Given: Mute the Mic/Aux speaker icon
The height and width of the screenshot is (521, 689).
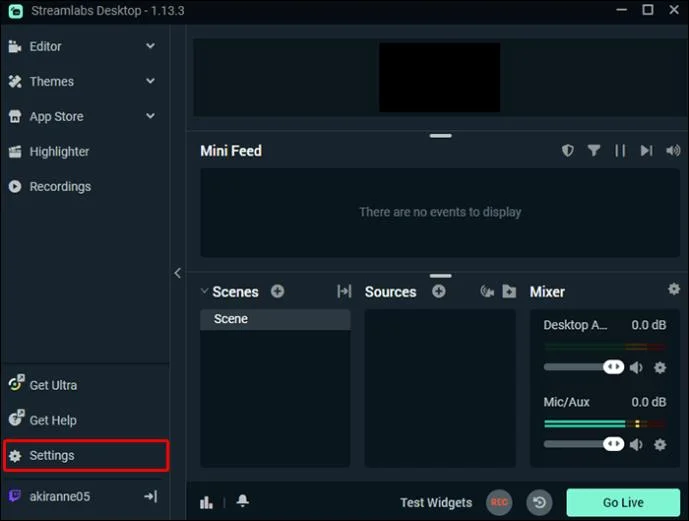Looking at the screenshot, I should click(x=636, y=445).
